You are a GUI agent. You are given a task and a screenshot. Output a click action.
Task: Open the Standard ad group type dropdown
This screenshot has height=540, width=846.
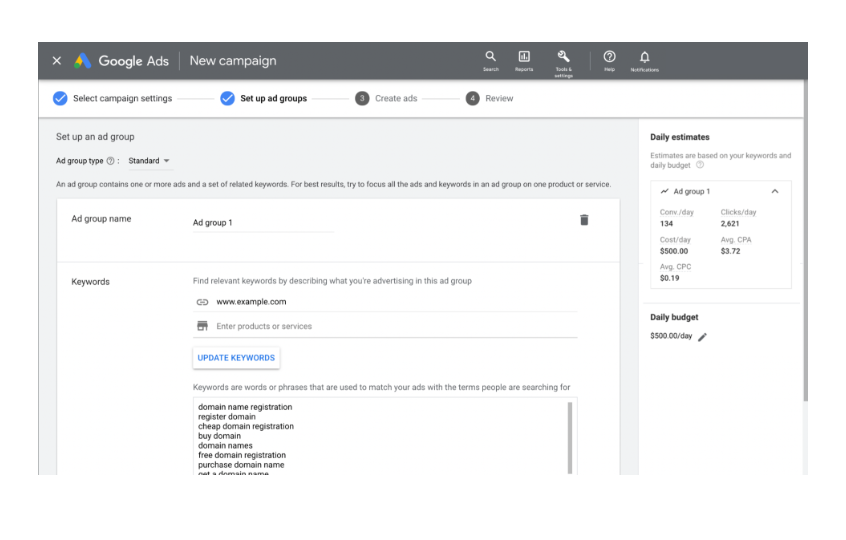(x=149, y=161)
